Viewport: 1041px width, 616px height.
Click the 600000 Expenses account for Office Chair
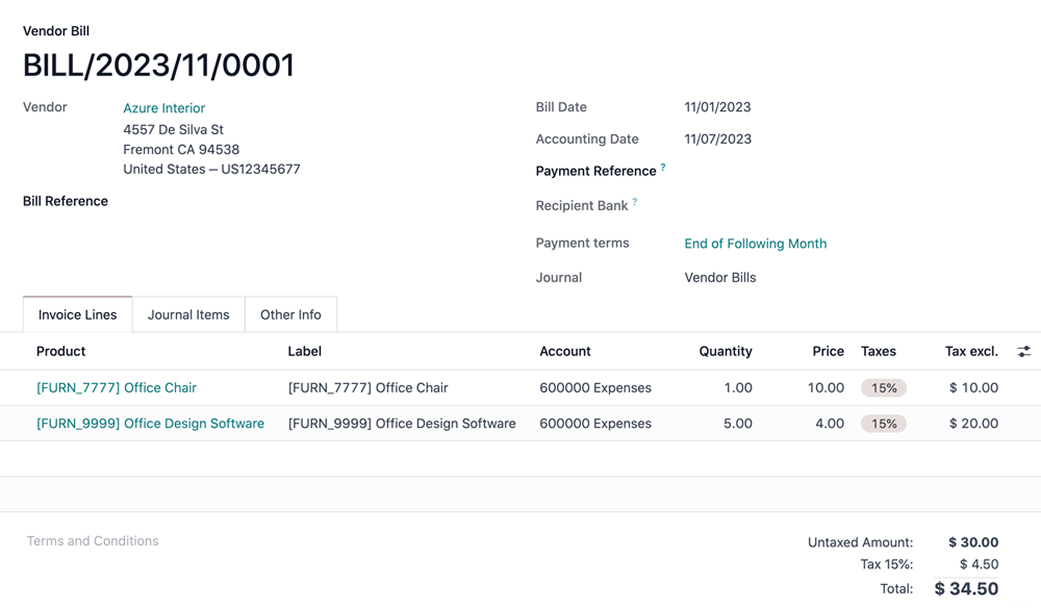[595, 388]
